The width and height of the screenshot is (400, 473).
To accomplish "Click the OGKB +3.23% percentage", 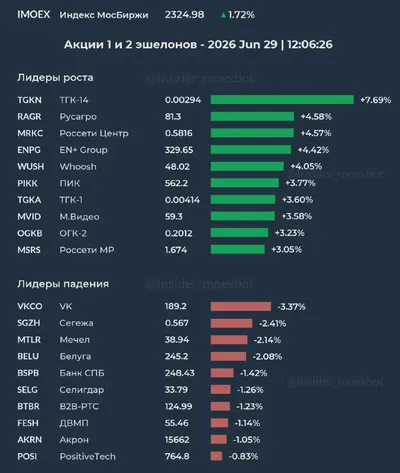I will [x=289, y=233].
